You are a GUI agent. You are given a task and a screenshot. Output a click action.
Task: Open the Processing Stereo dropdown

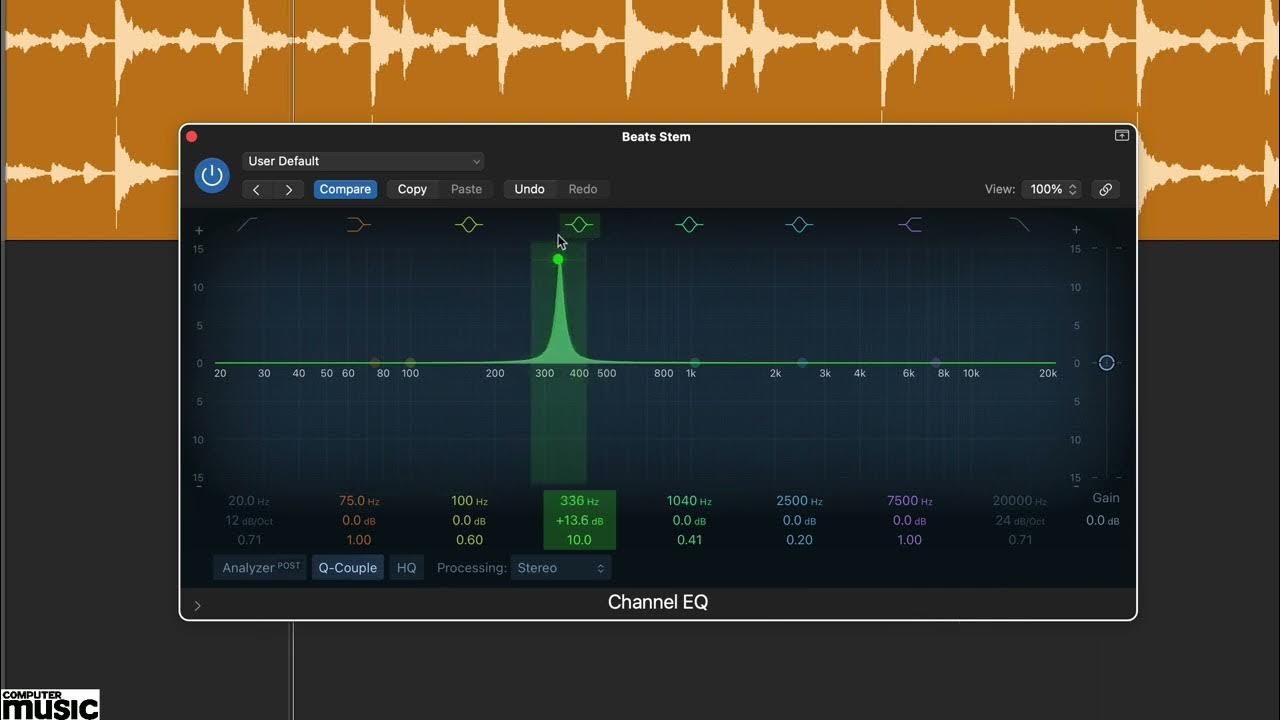tap(561, 568)
